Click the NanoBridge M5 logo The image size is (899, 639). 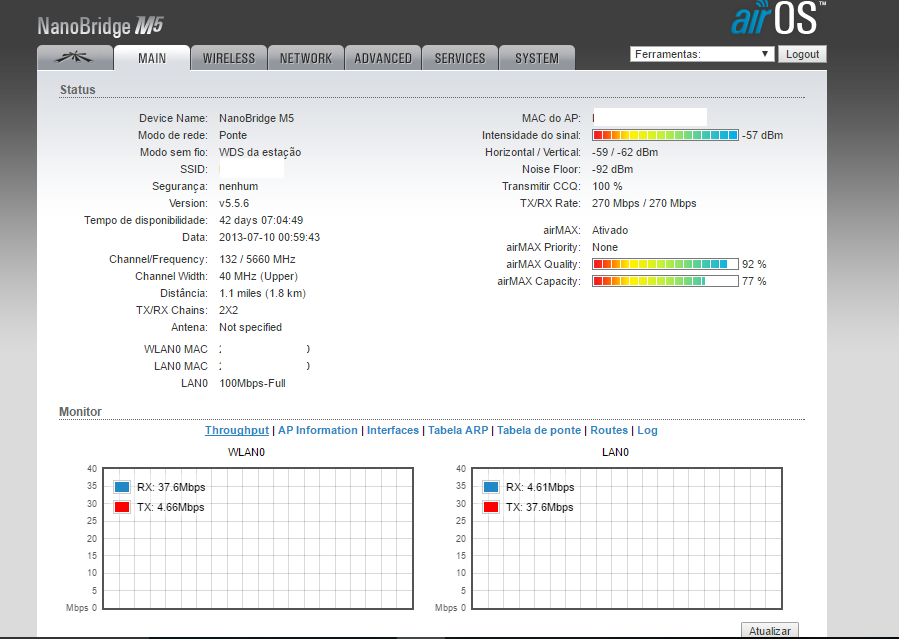[x=100, y=26]
